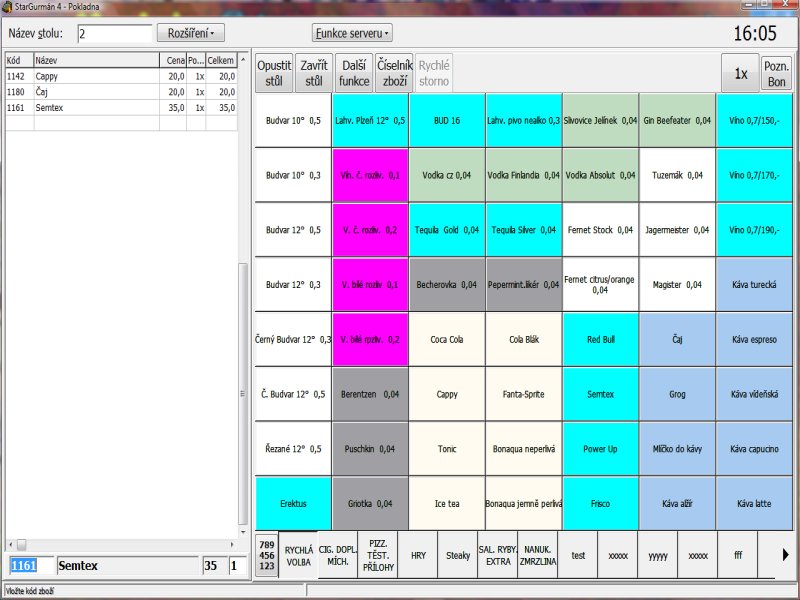Add Tuzemák 0,04 to the order

(677, 175)
